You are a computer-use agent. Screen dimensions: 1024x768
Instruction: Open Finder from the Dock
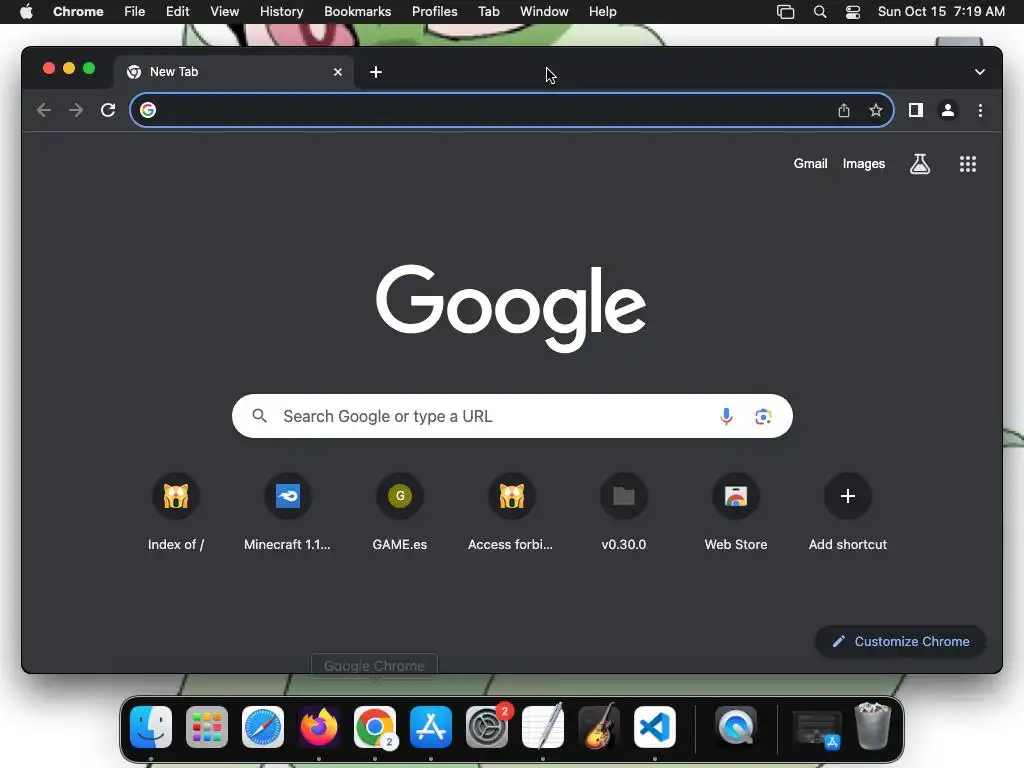pos(151,727)
